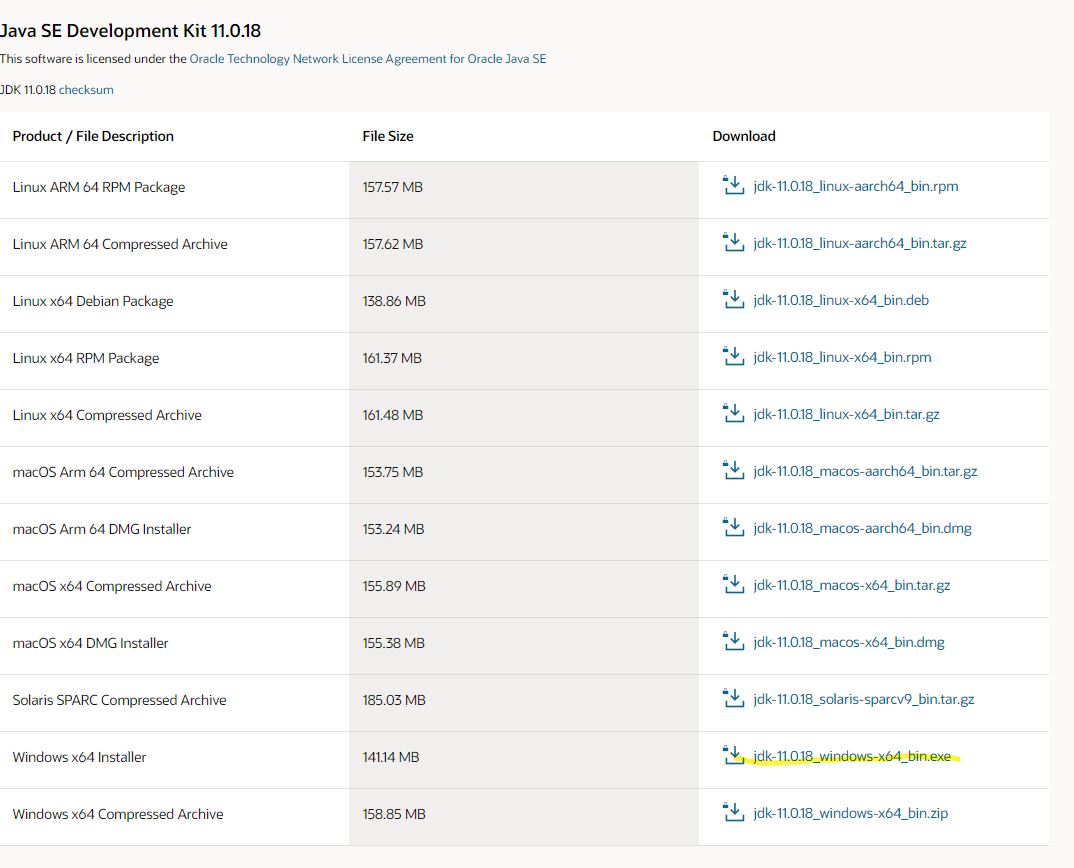
Task: Click download icon for Linux x64 Debian package
Action: click(x=734, y=300)
